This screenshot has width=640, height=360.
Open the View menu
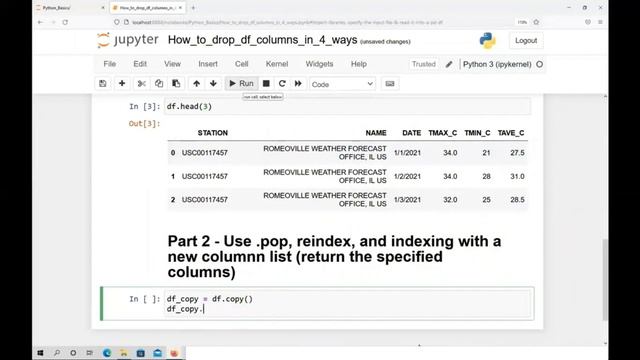172,64
